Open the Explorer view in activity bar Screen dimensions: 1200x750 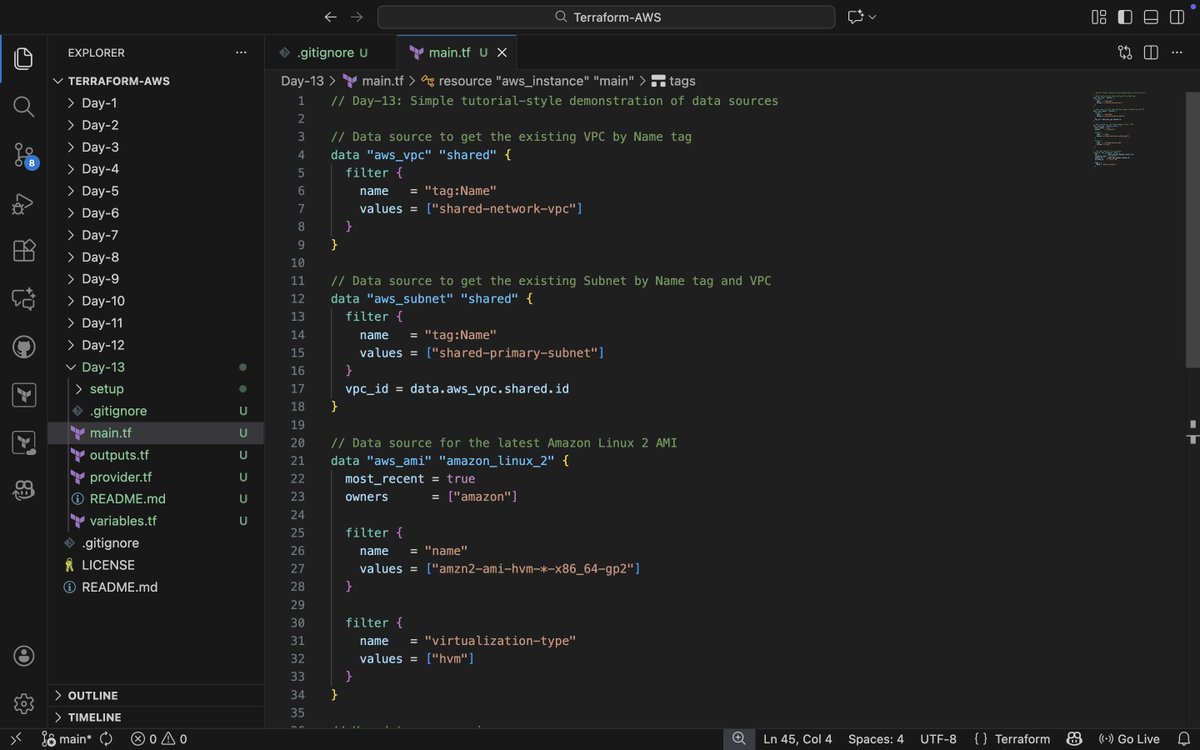24,59
